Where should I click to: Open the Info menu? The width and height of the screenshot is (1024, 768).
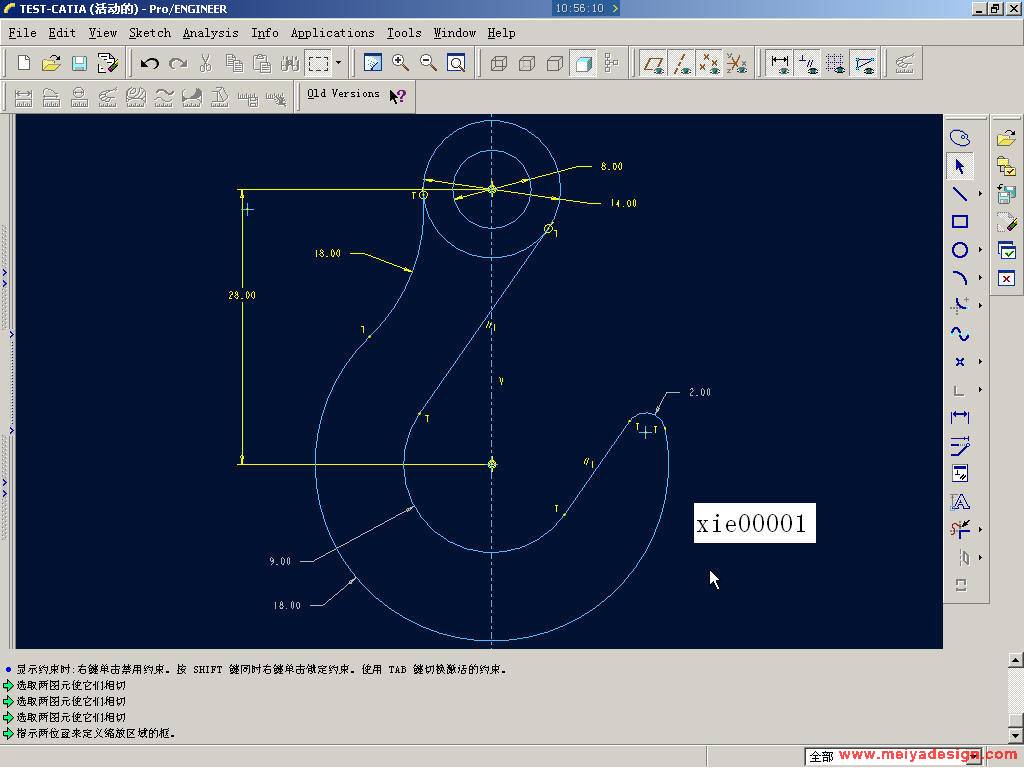[x=264, y=33]
